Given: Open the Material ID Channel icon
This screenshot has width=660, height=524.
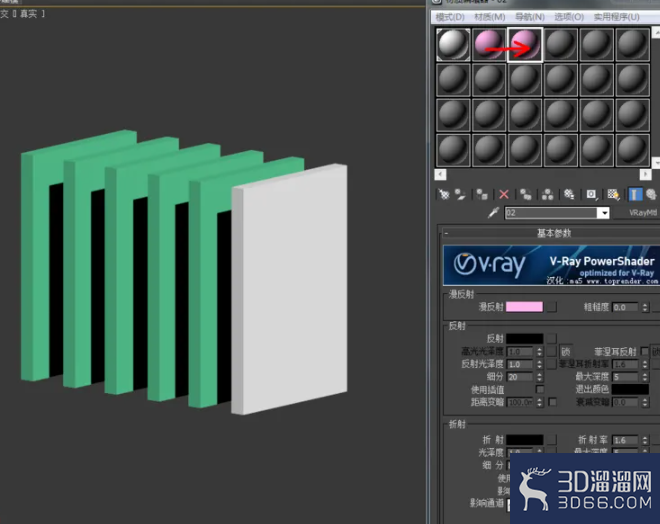Looking at the screenshot, I should click(591, 194).
